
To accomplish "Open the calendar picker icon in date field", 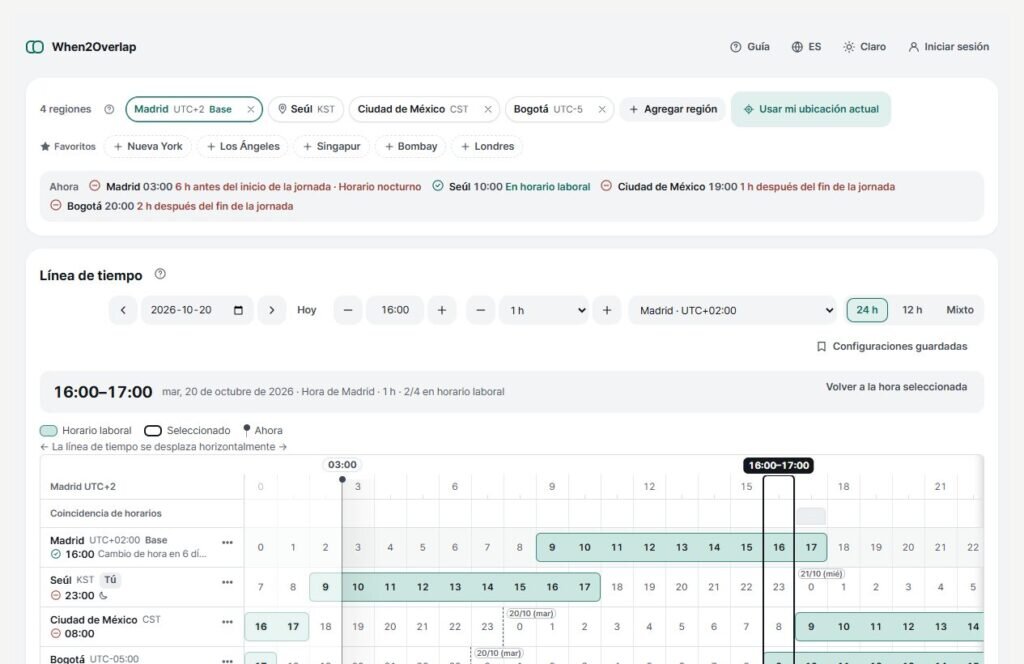I will coord(238,310).
